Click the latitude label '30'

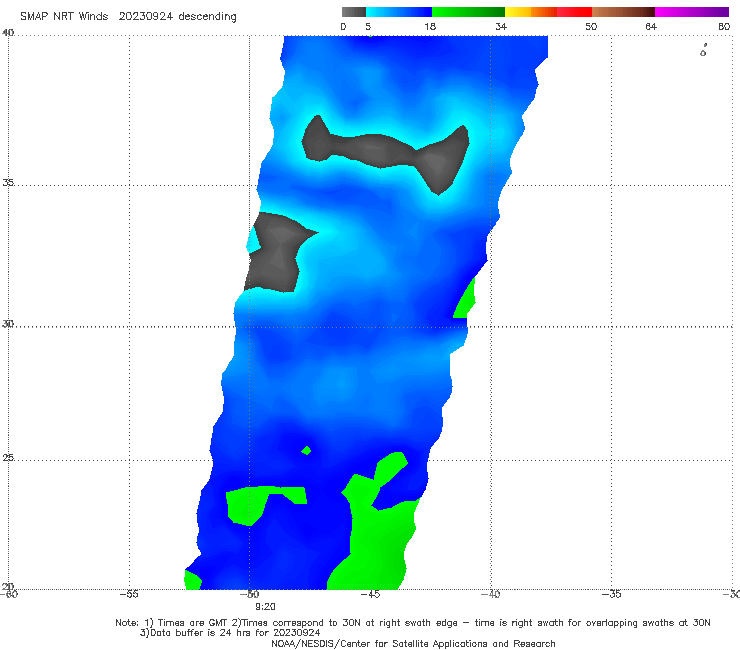click(x=8, y=324)
